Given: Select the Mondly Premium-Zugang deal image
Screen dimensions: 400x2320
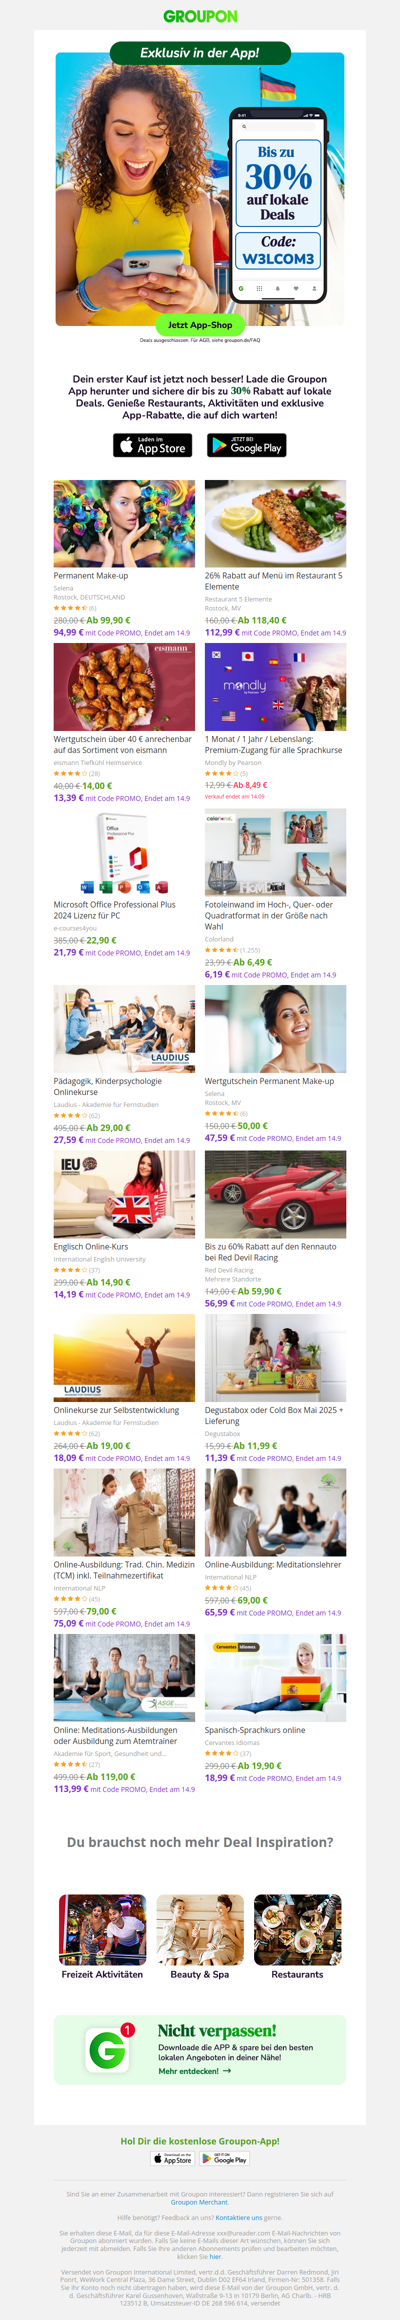Looking at the screenshot, I should pyautogui.click(x=276, y=687).
